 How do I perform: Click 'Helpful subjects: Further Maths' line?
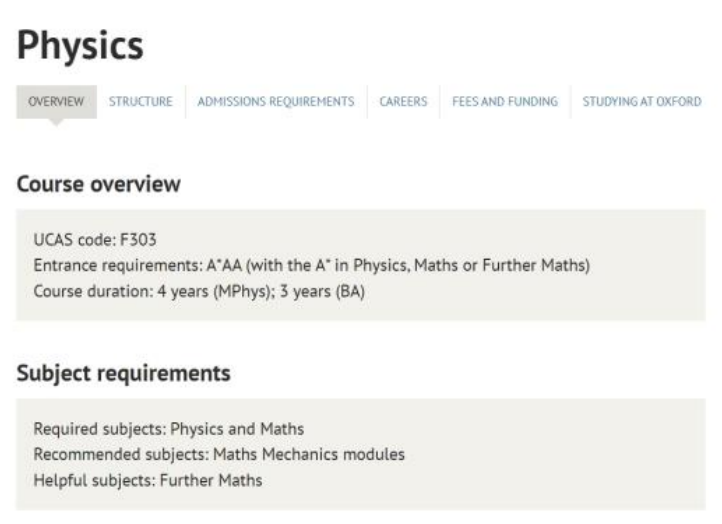click(147, 480)
